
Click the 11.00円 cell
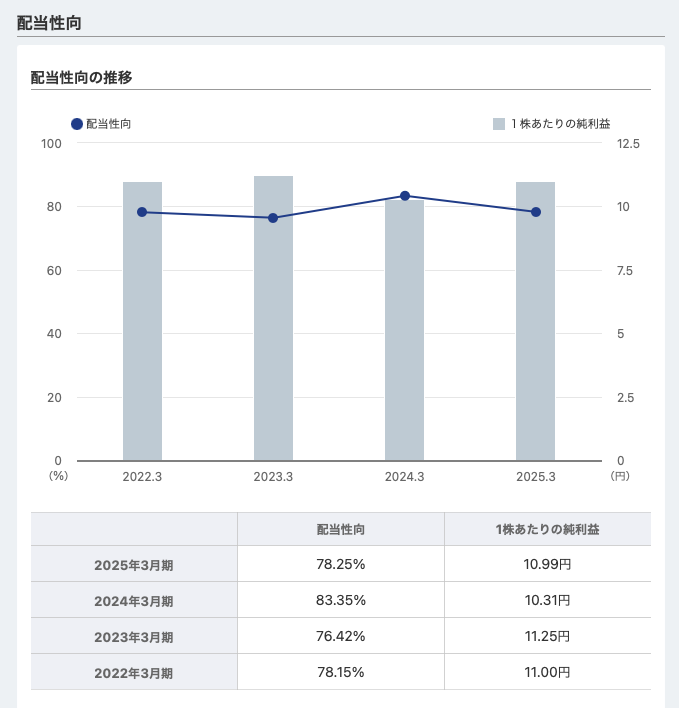(548, 672)
